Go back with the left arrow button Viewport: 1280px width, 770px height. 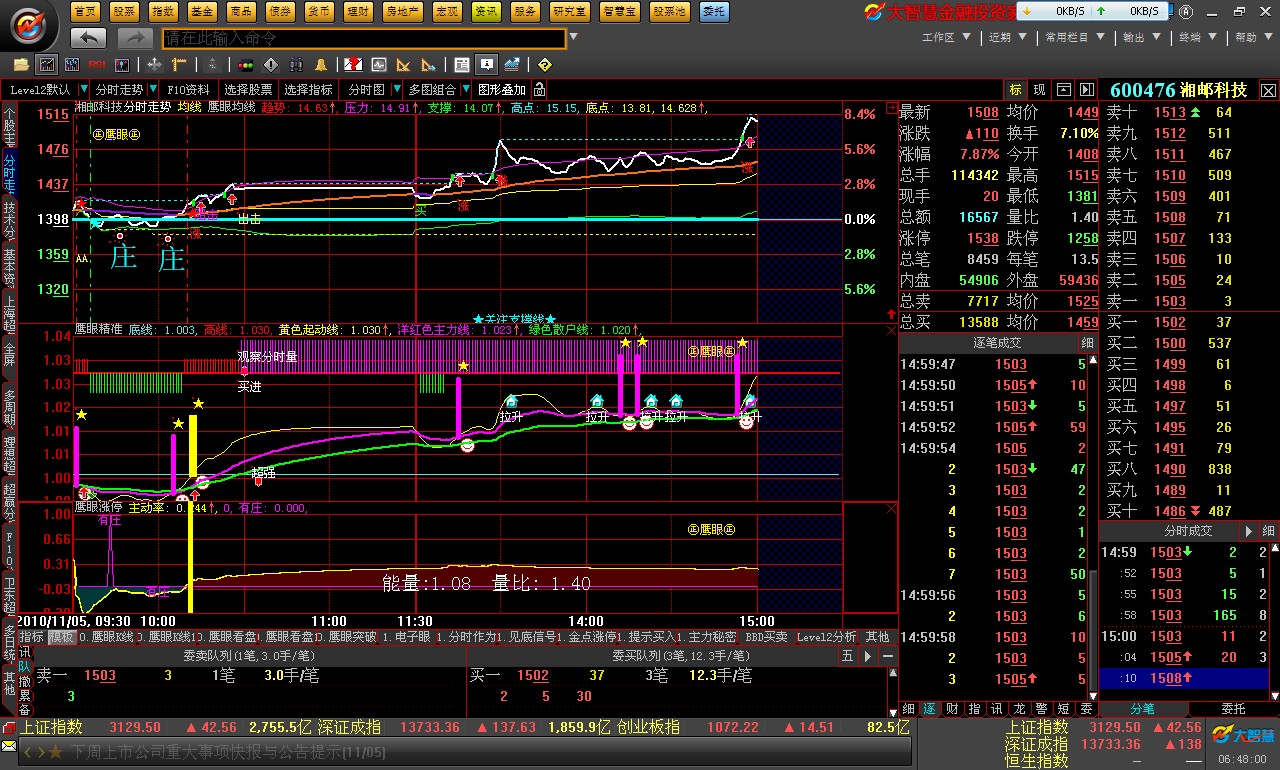(x=89, y=38)
